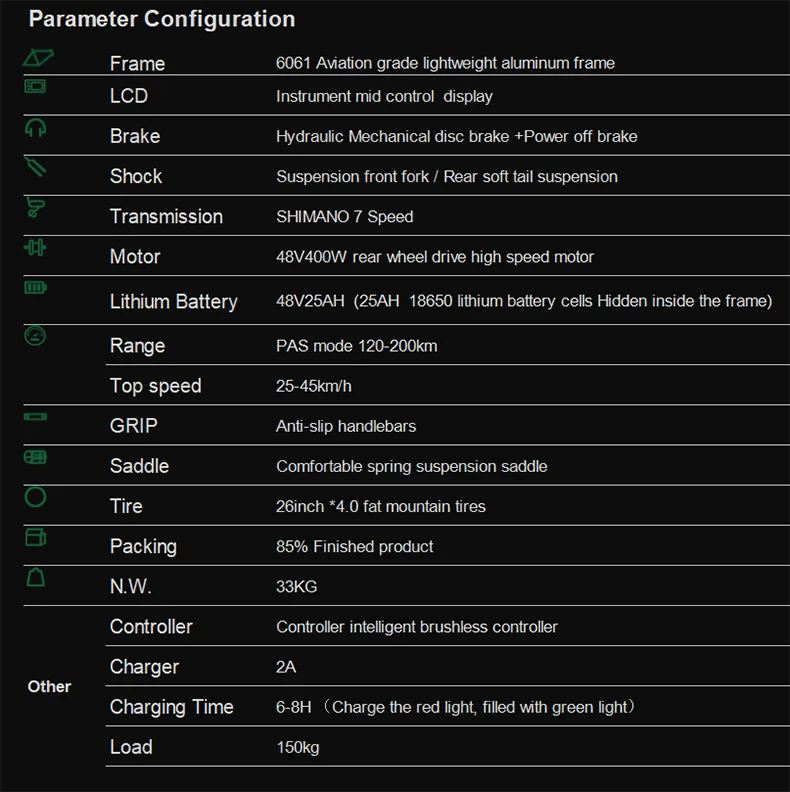The height and width of the screenshot is (792, 790).
Task: Click the motor icon
Action: 36,247
